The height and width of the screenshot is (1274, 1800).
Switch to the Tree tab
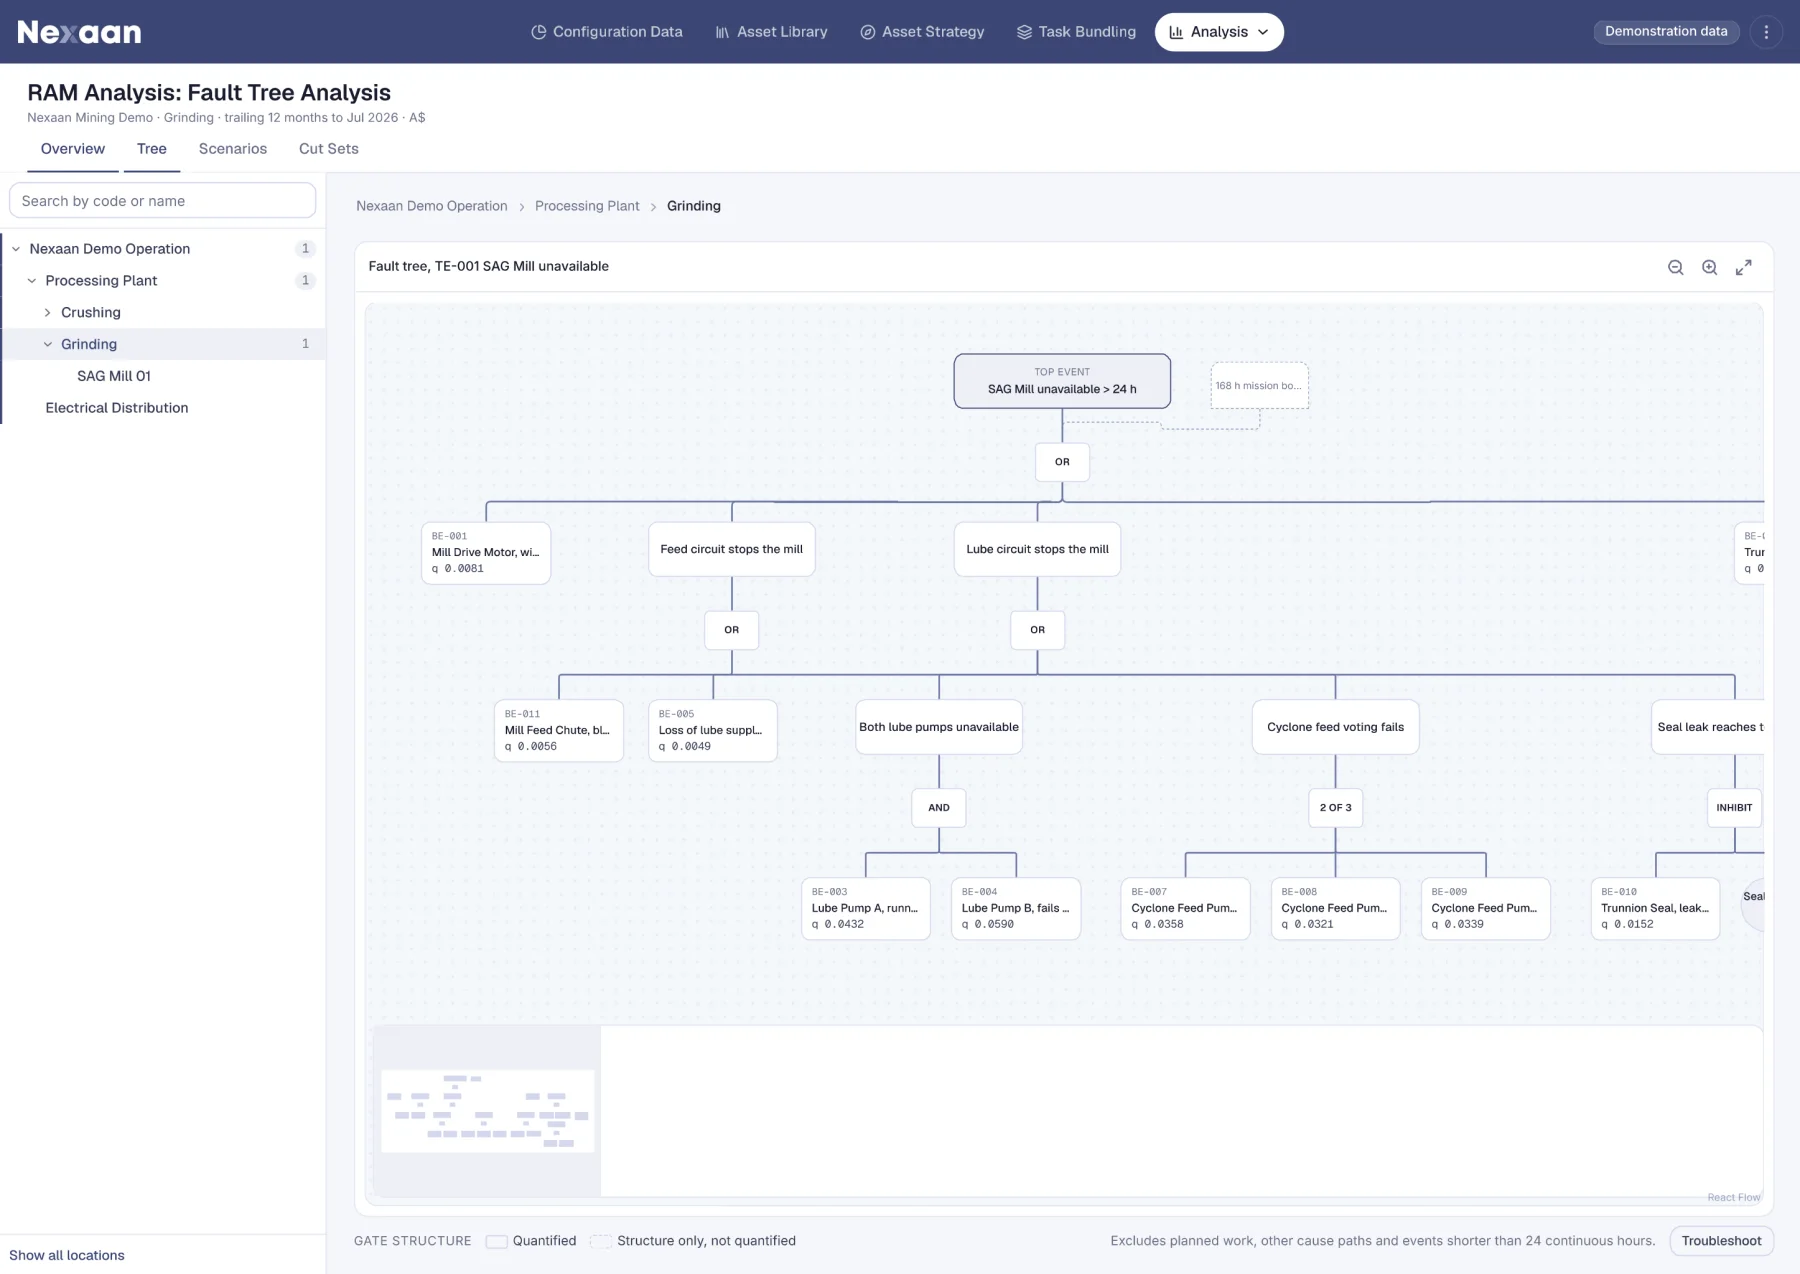tap(152, 149)
